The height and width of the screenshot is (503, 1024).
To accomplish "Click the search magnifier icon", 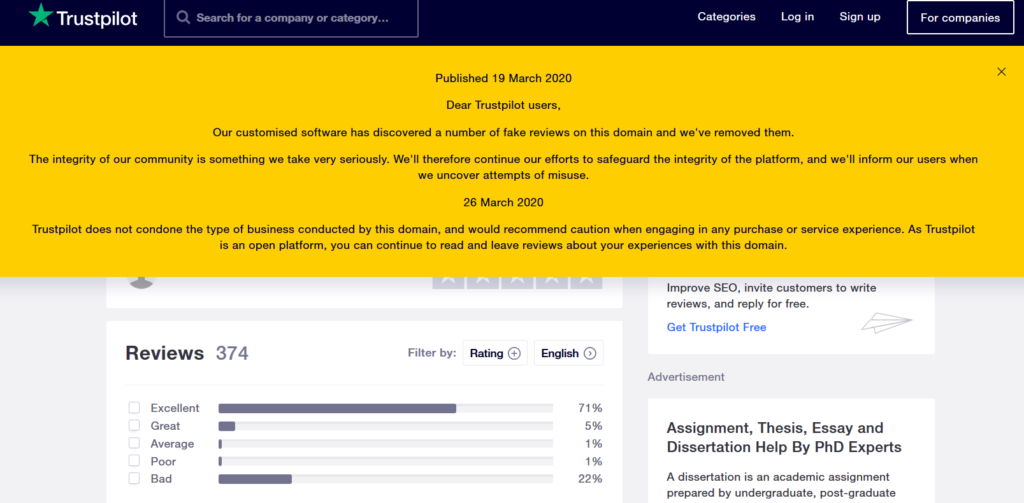I will pos(184,18).
